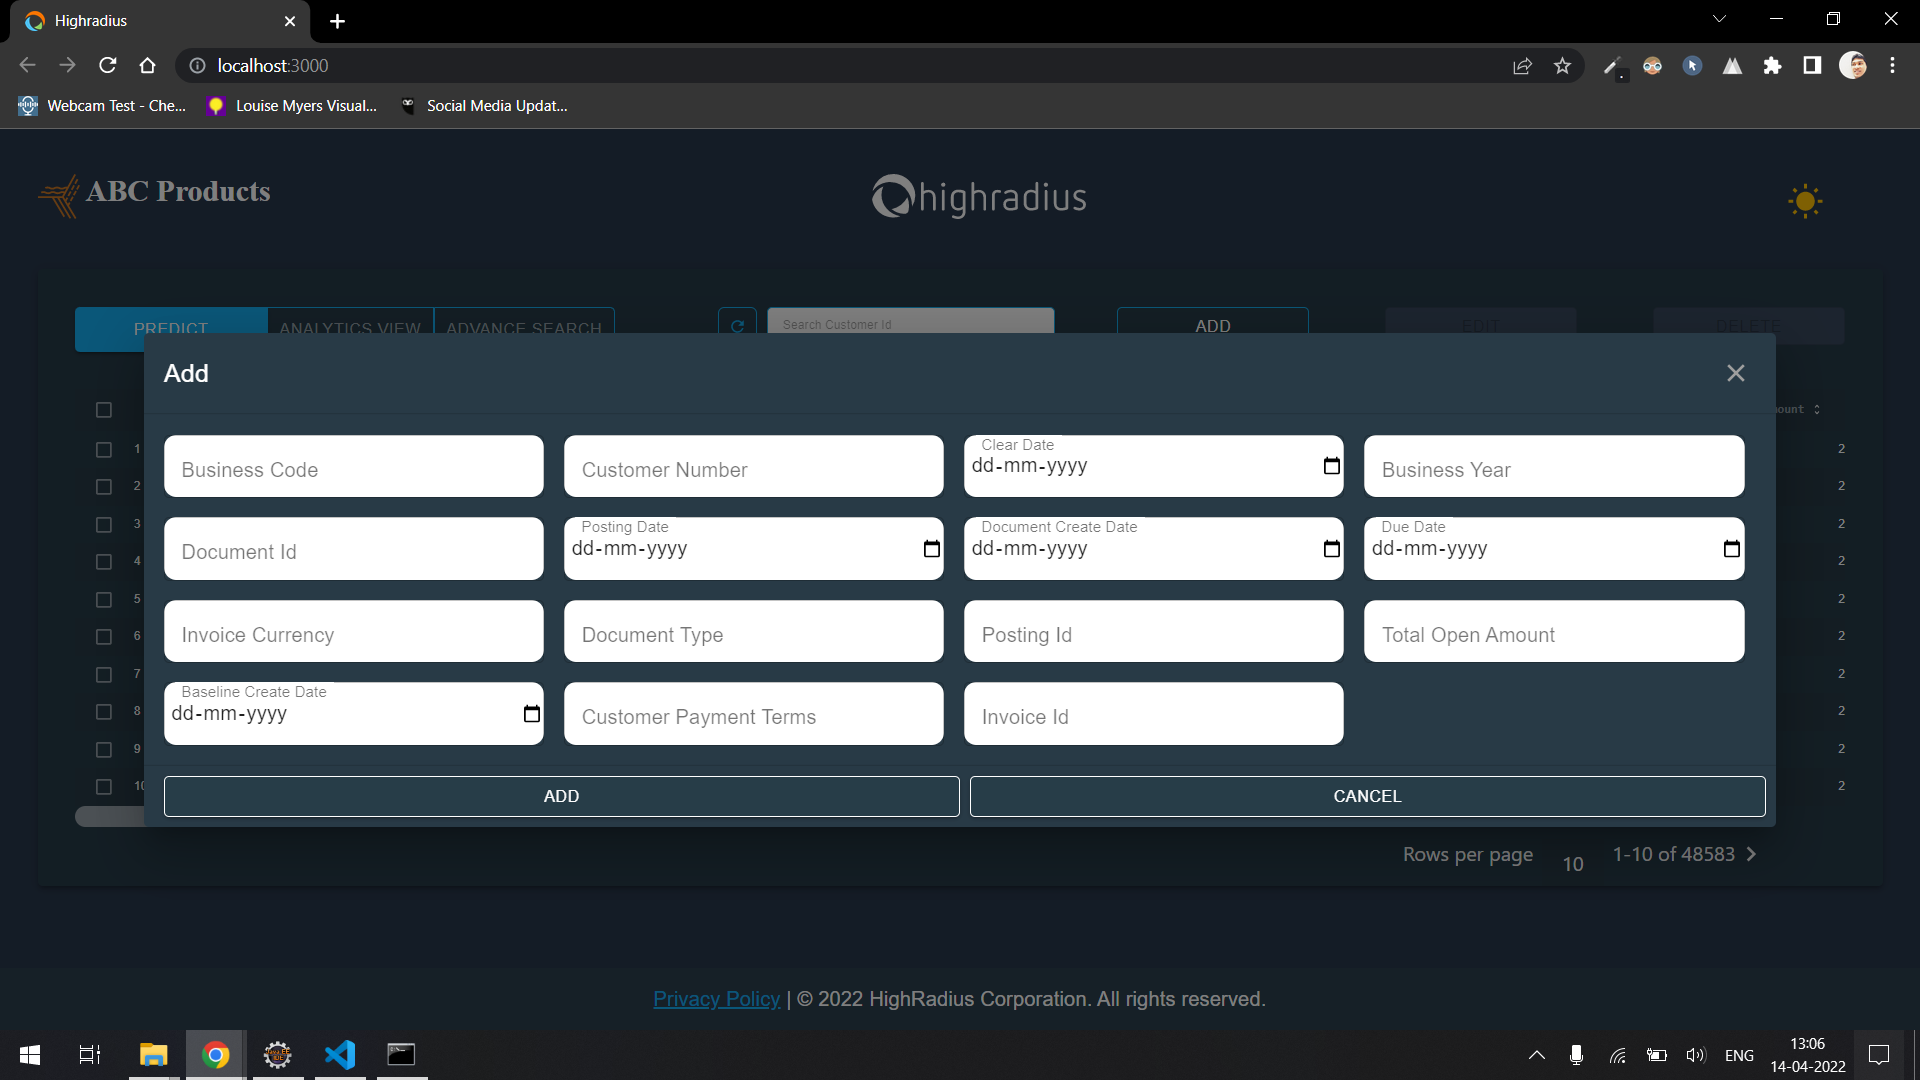The image size is (1920, 1080).
Task: Open the Due Date calendar picker
Action: (x=1731, y=548)
